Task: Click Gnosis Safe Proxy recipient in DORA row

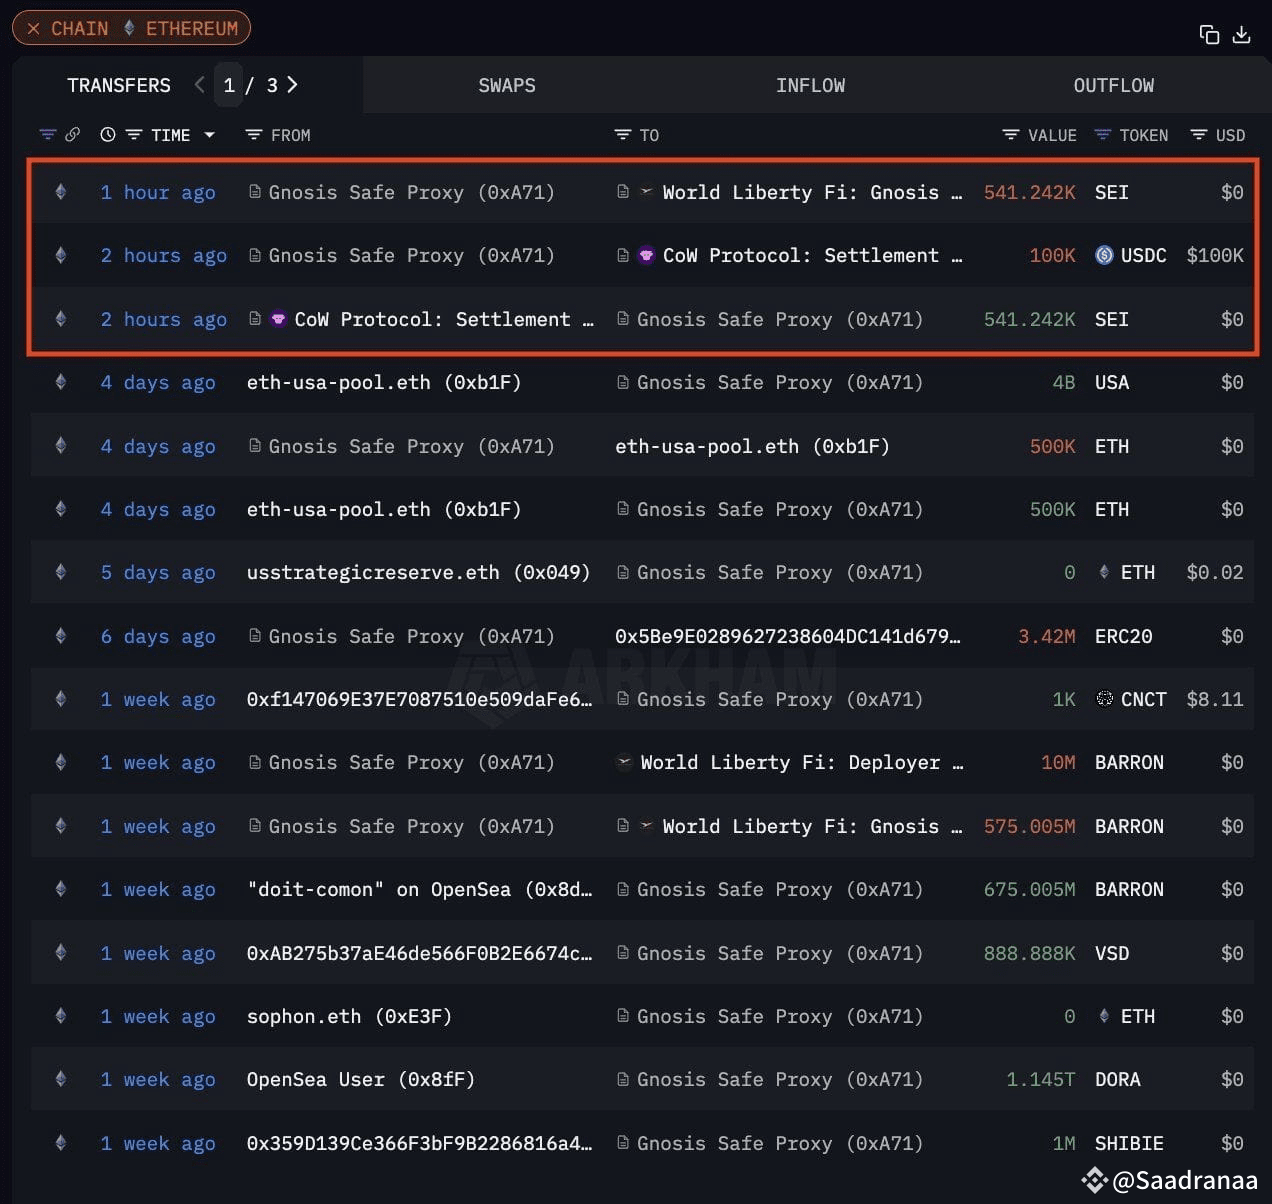Action: [x=780, y=1079]
